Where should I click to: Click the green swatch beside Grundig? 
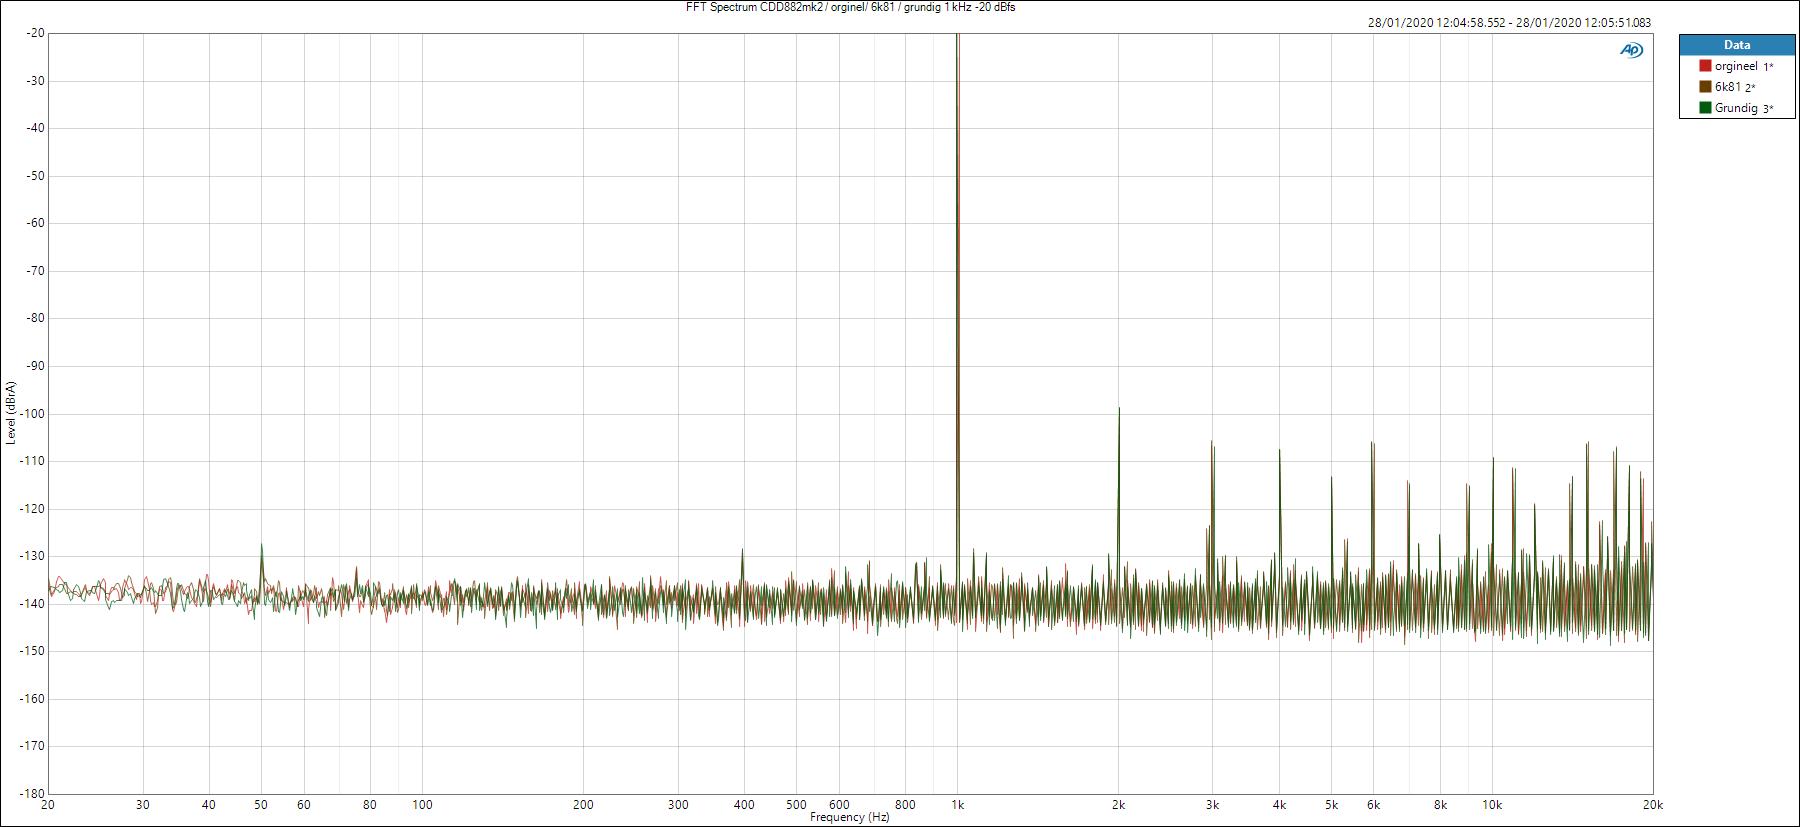pos(1705,108)
